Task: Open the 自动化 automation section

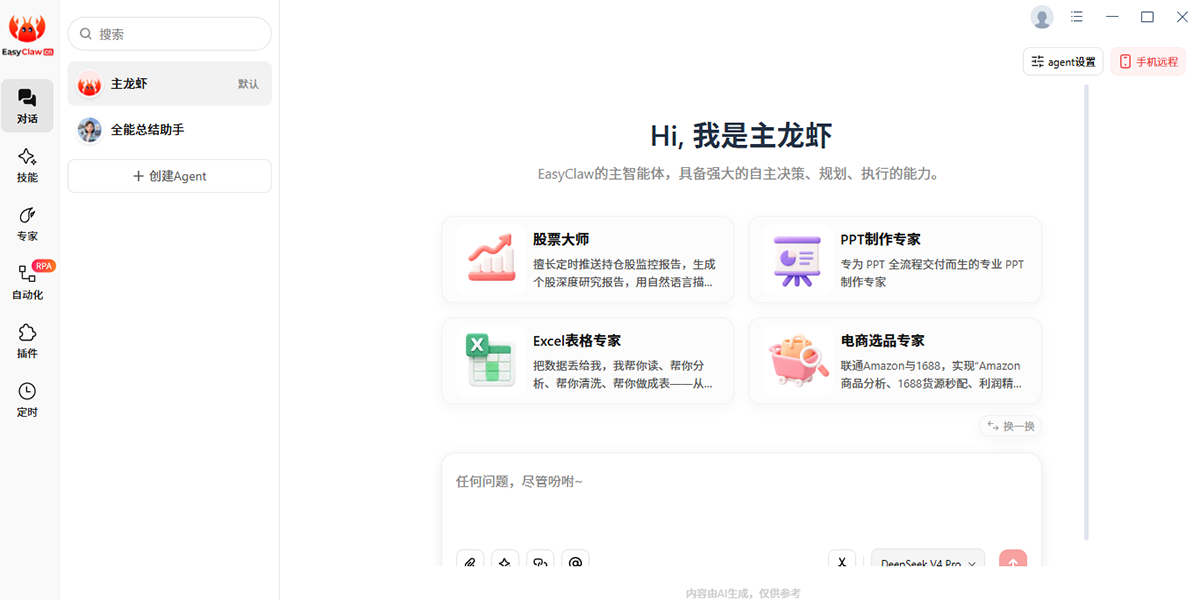Action: coord(27,282)
